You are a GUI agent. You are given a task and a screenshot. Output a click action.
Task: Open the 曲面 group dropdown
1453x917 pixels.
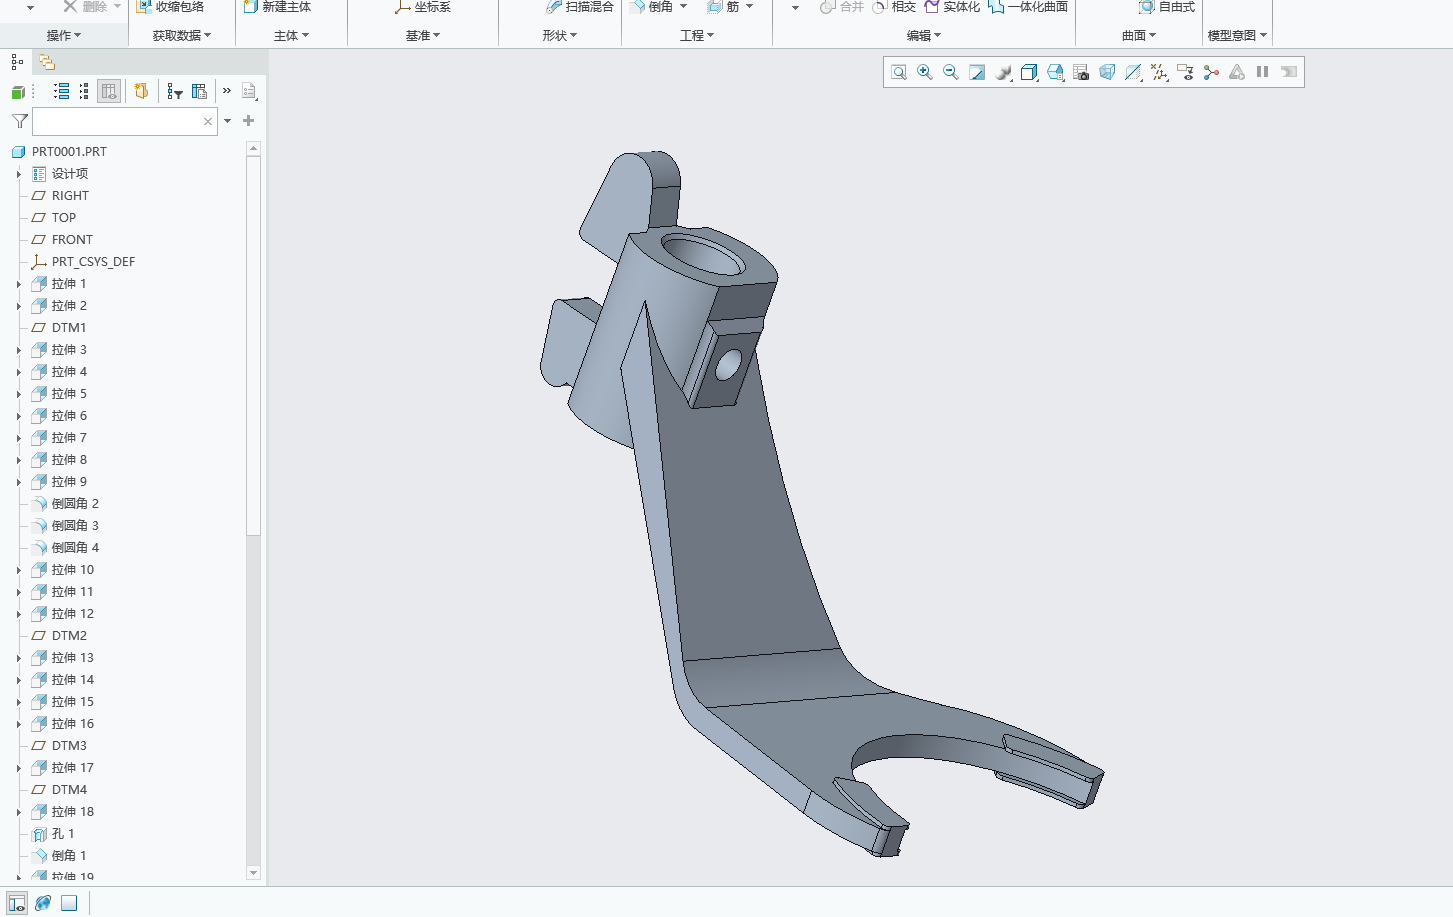(1139, 35)
